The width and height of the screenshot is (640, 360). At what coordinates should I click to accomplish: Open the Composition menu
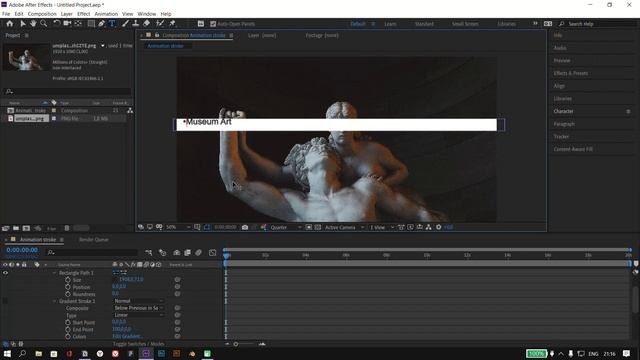click(x=42, y=14)
